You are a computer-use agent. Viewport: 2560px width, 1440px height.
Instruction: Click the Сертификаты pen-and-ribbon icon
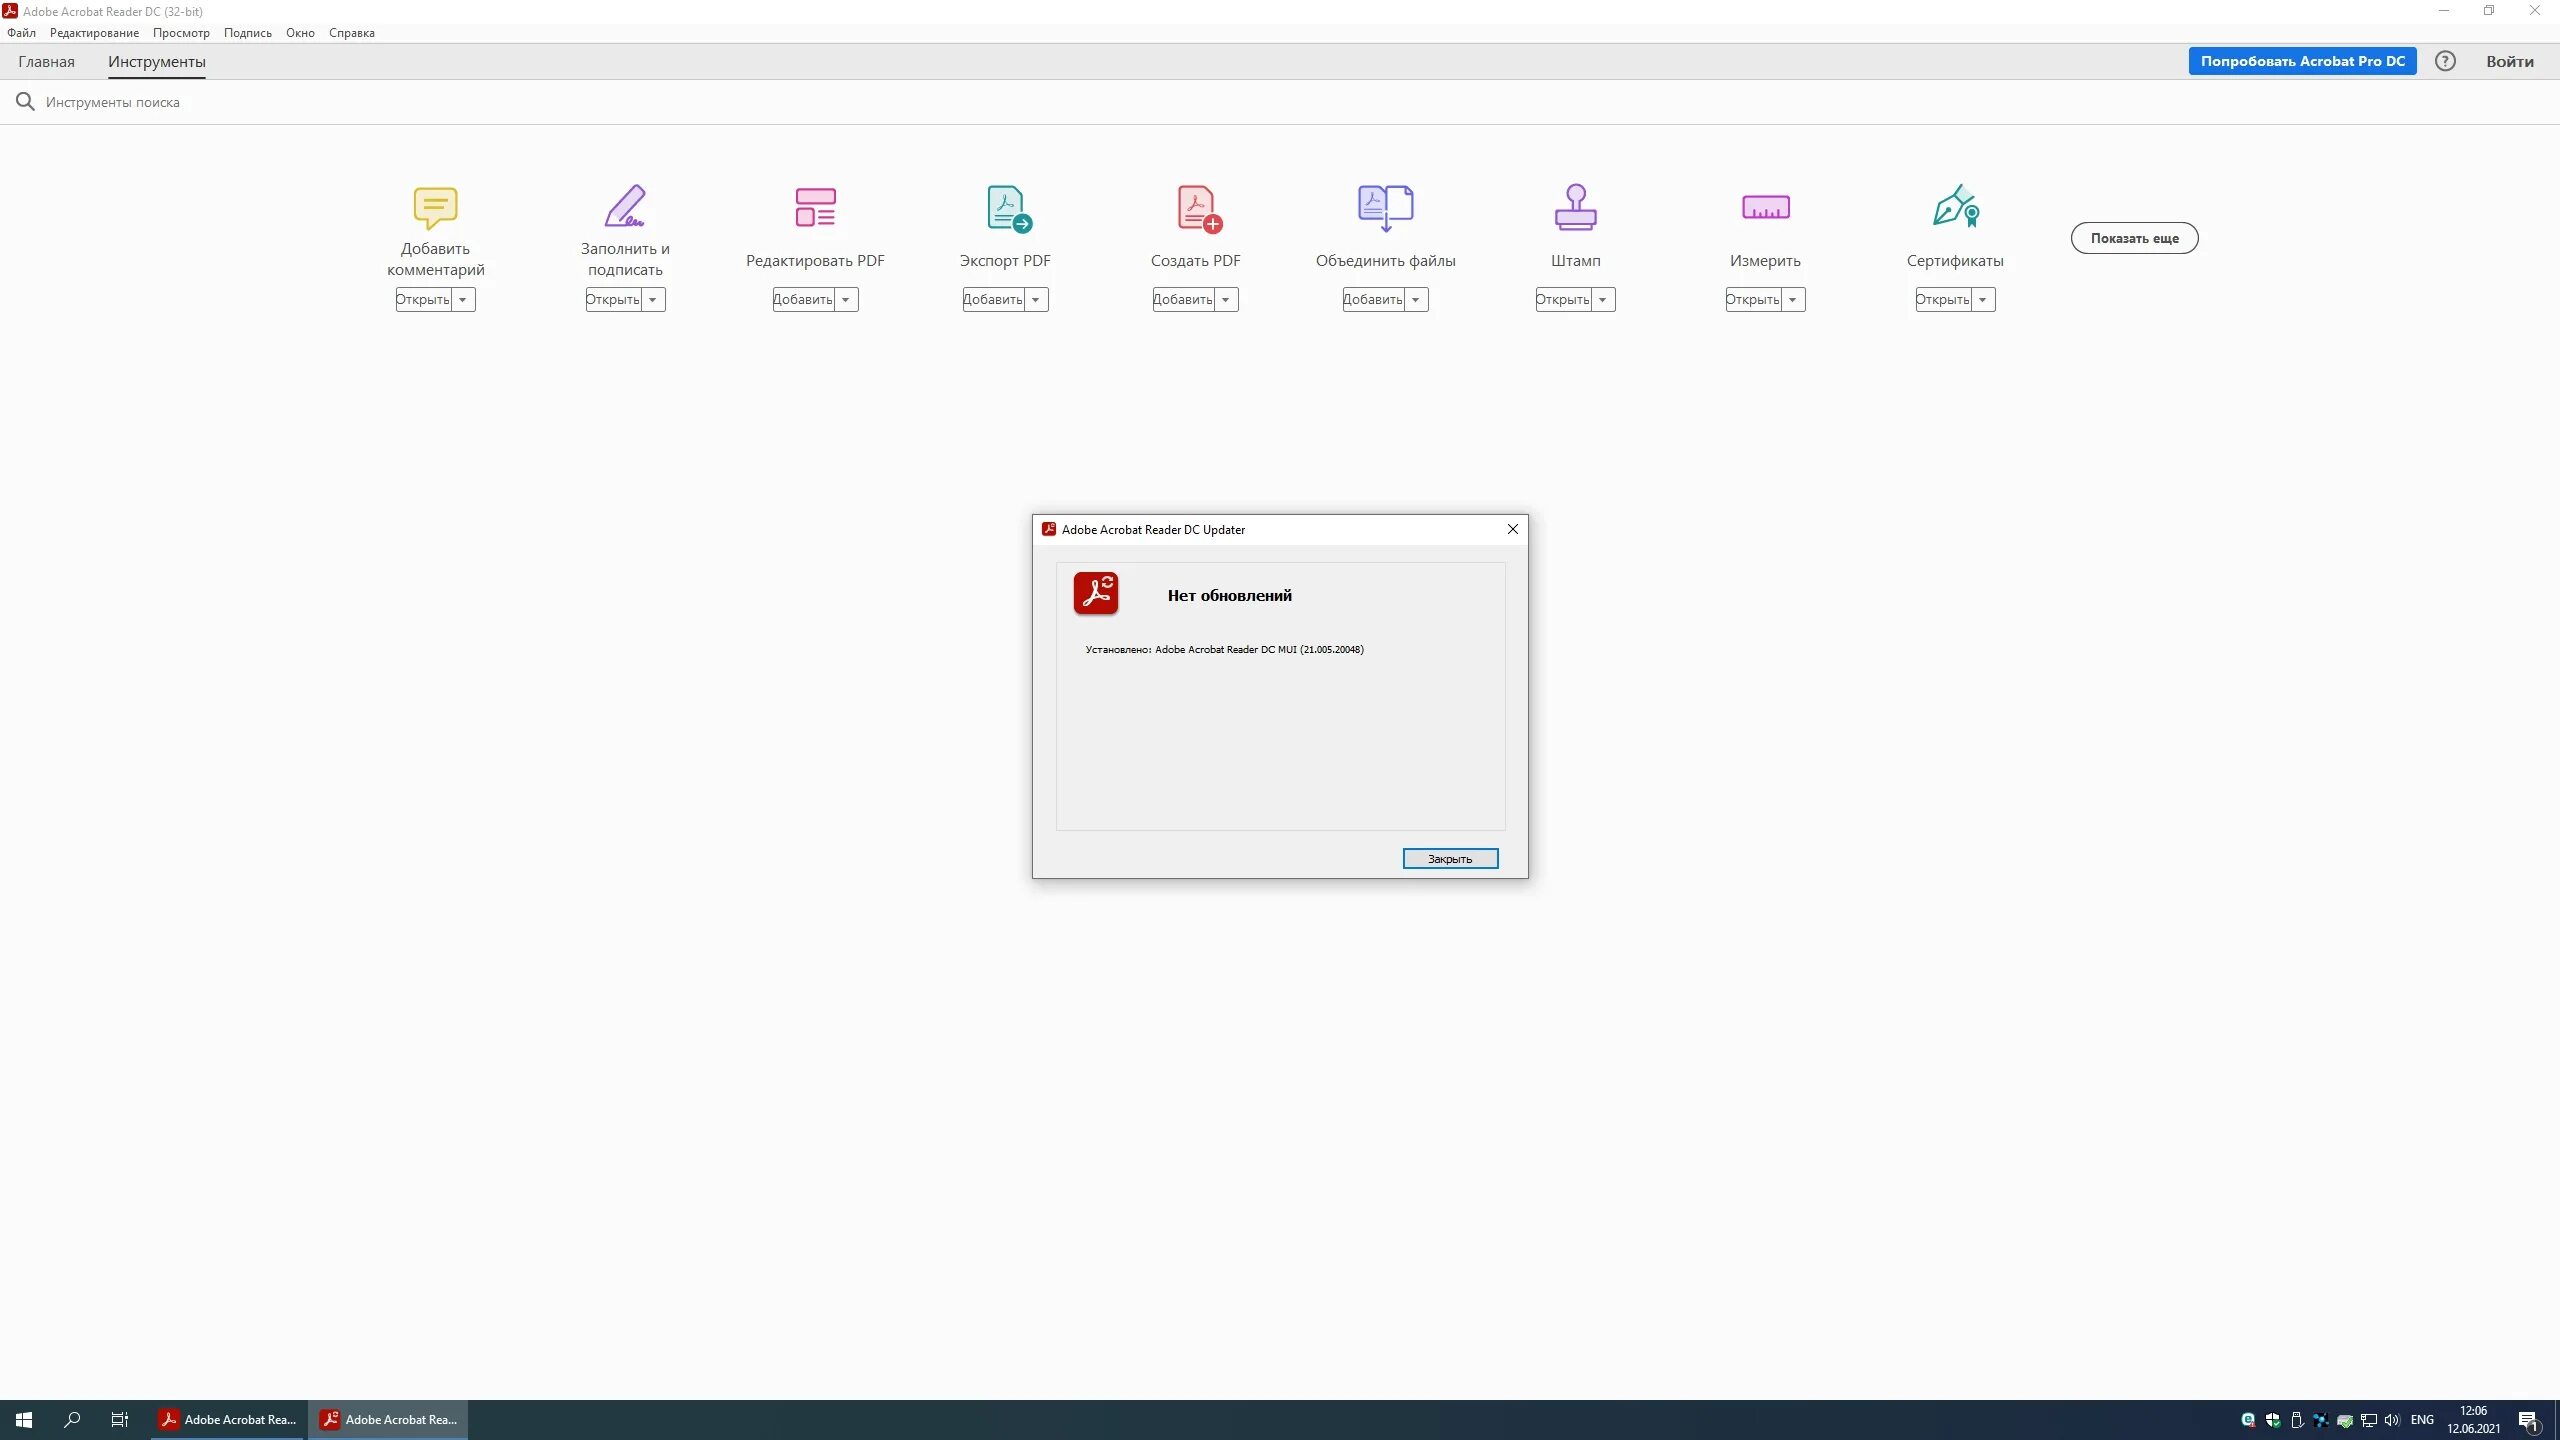pyautogui.click(x=1956, y=206)
